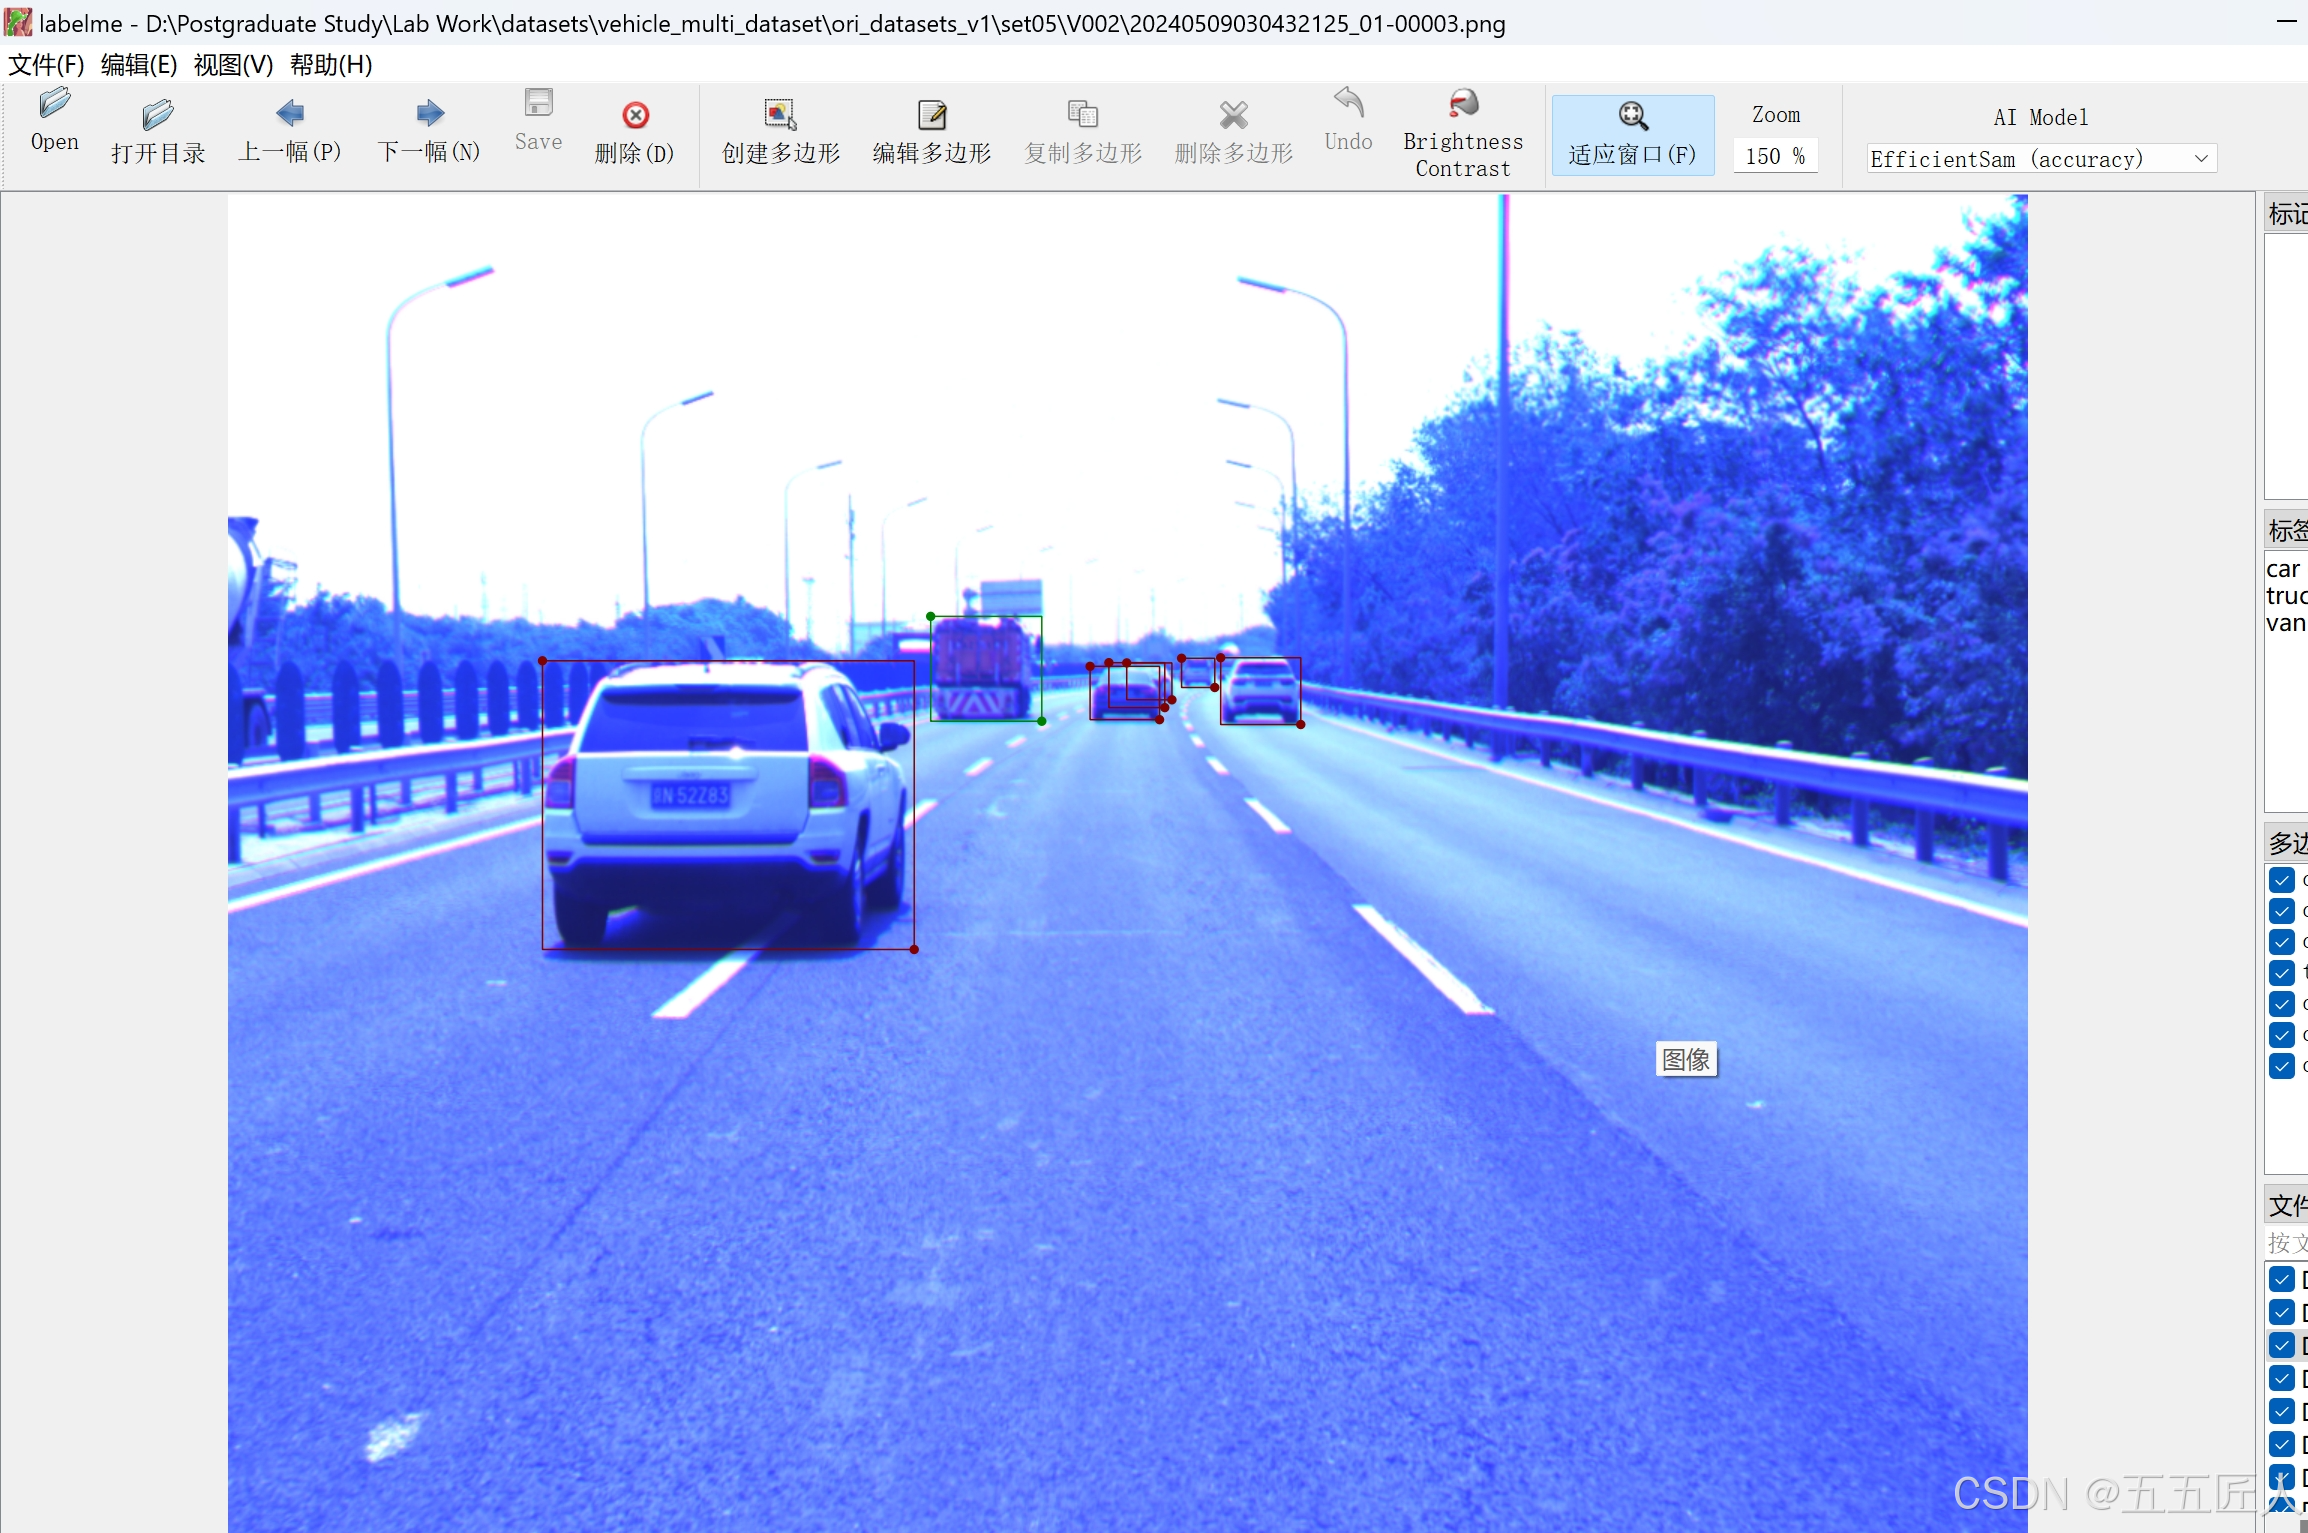The height and width of the screenshot is (1533, 2308).
Task: Click the open directory (打开目录) icon
Action: 157,115
